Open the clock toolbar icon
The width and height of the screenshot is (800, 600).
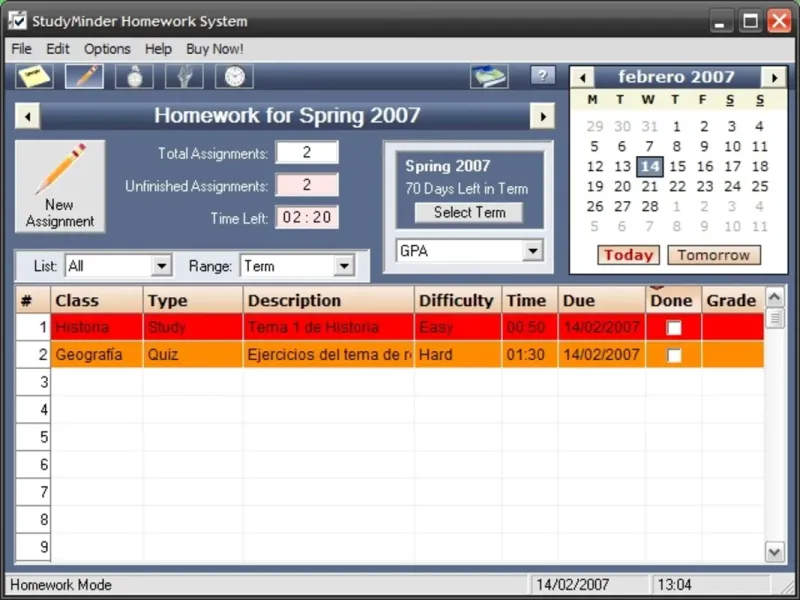pos(234,77)
